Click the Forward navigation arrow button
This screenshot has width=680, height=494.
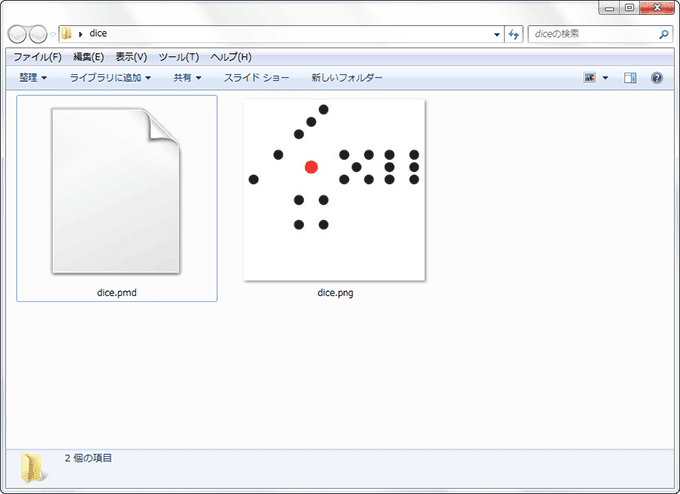tap(38, 34)
